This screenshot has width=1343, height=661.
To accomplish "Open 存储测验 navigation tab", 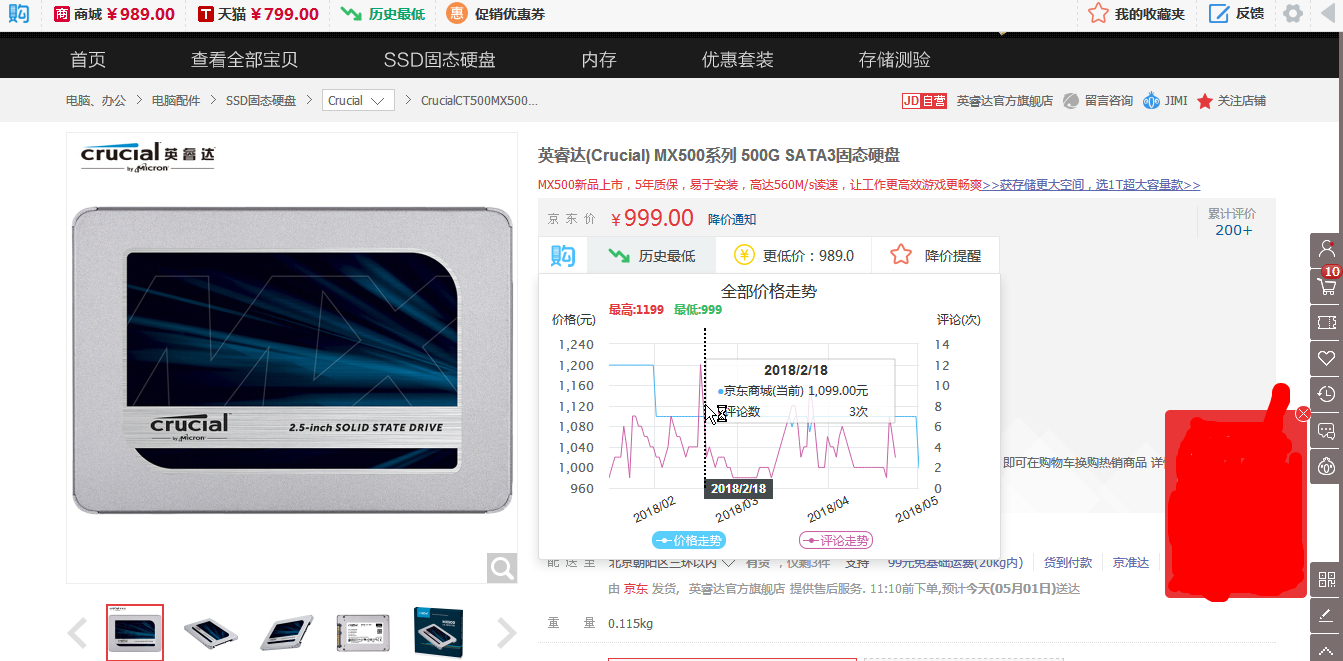I will click(x=895, y=60).
